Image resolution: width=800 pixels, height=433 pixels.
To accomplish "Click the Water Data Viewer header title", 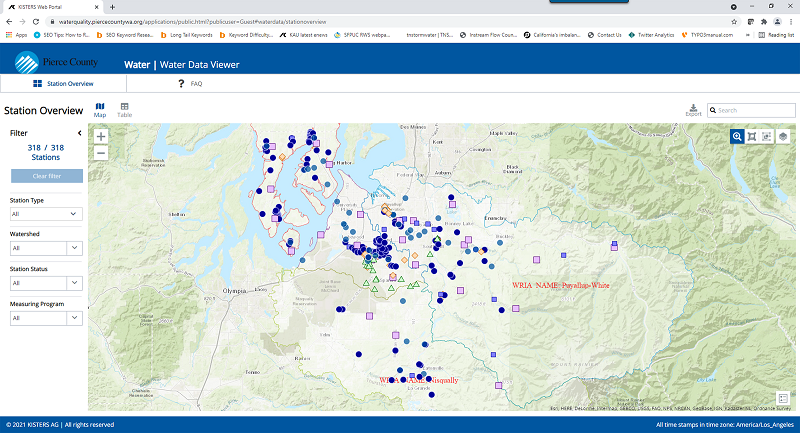I will 199,65.
